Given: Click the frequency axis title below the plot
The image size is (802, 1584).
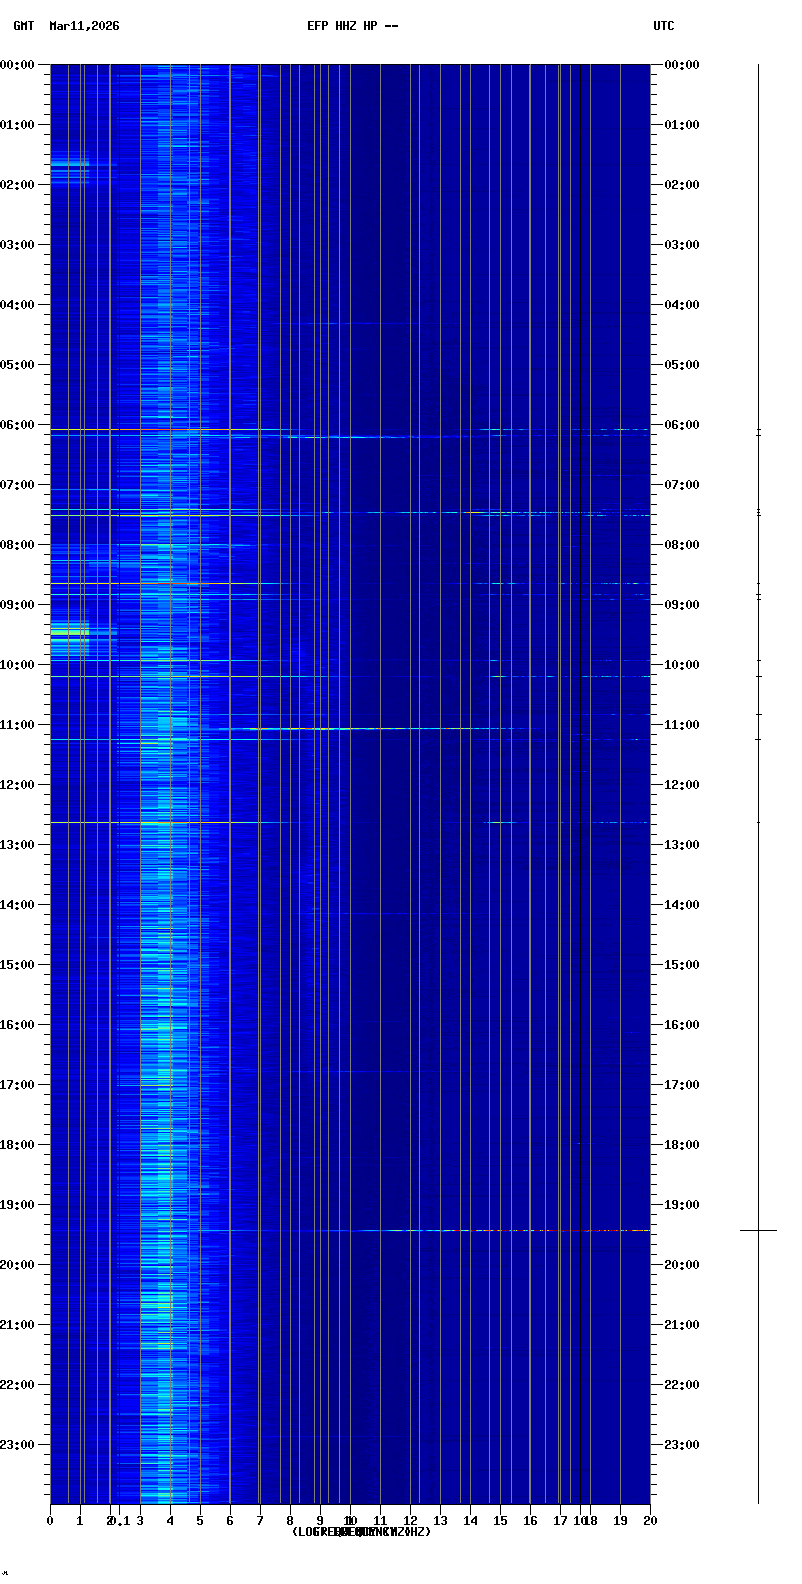Looking at the screenshot, I should (361, 1532).
